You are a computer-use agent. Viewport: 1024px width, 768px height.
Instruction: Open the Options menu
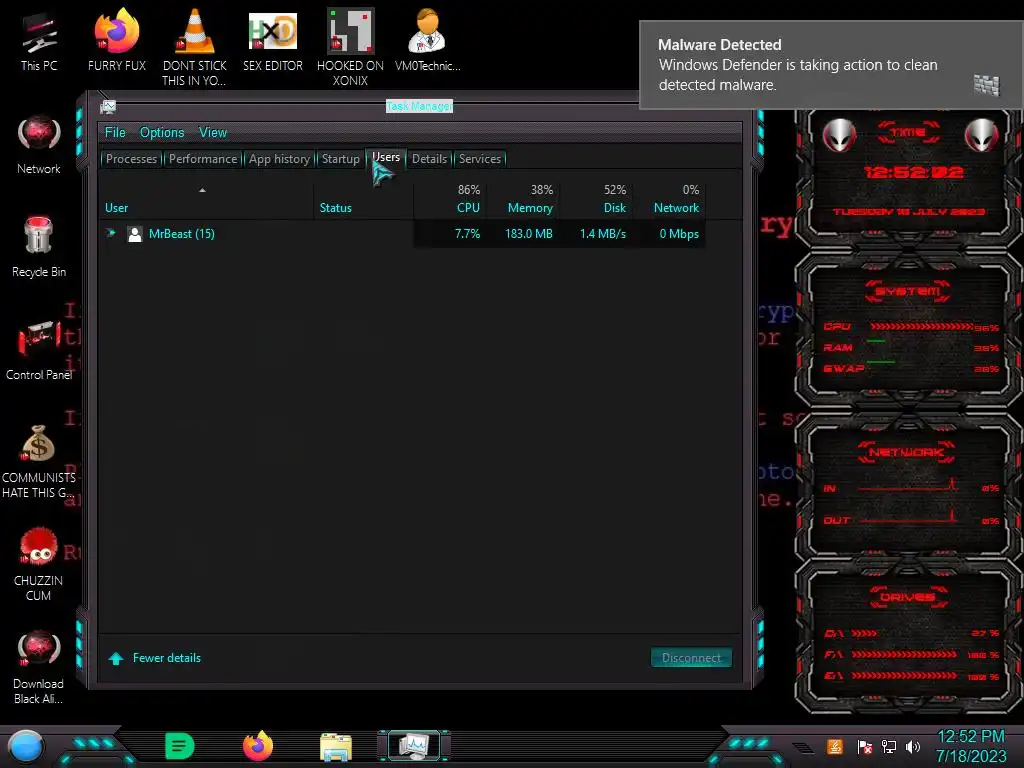(162, 133)
